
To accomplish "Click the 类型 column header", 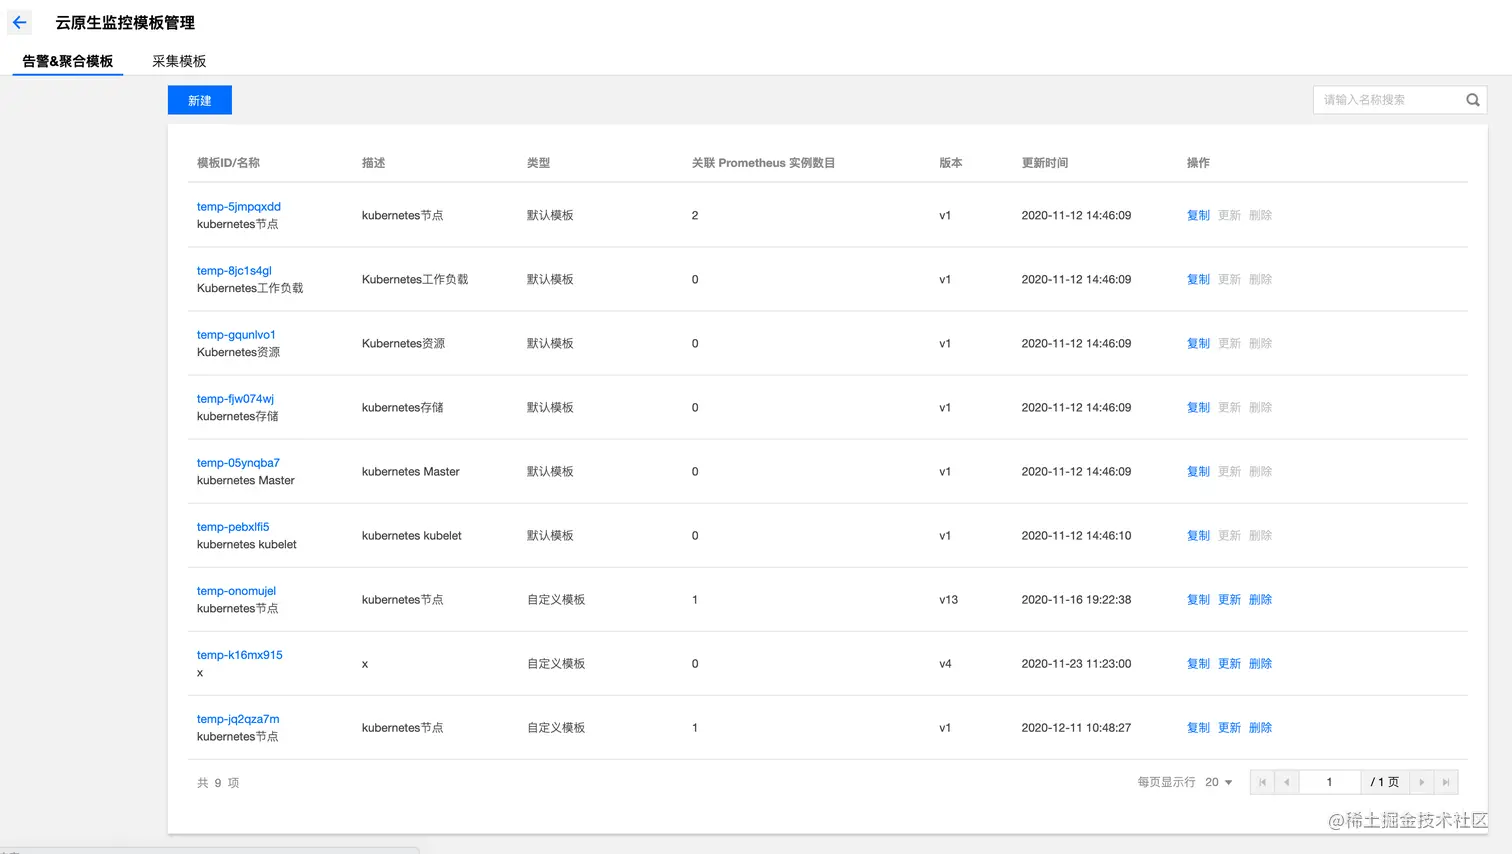I will click(x=538, y=162).
